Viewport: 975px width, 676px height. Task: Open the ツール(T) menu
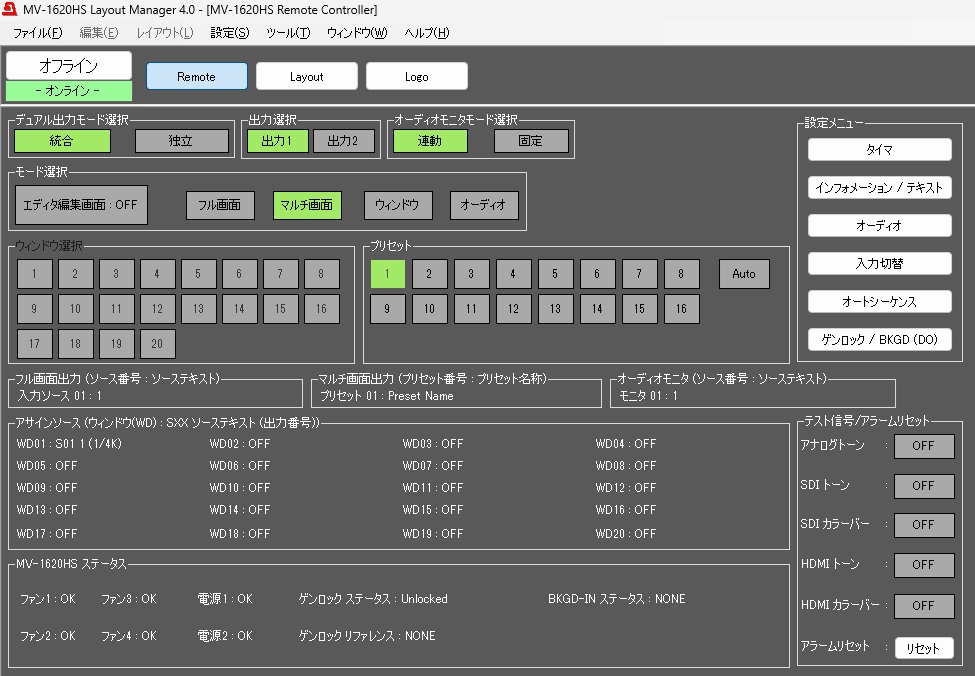point(288,33)
